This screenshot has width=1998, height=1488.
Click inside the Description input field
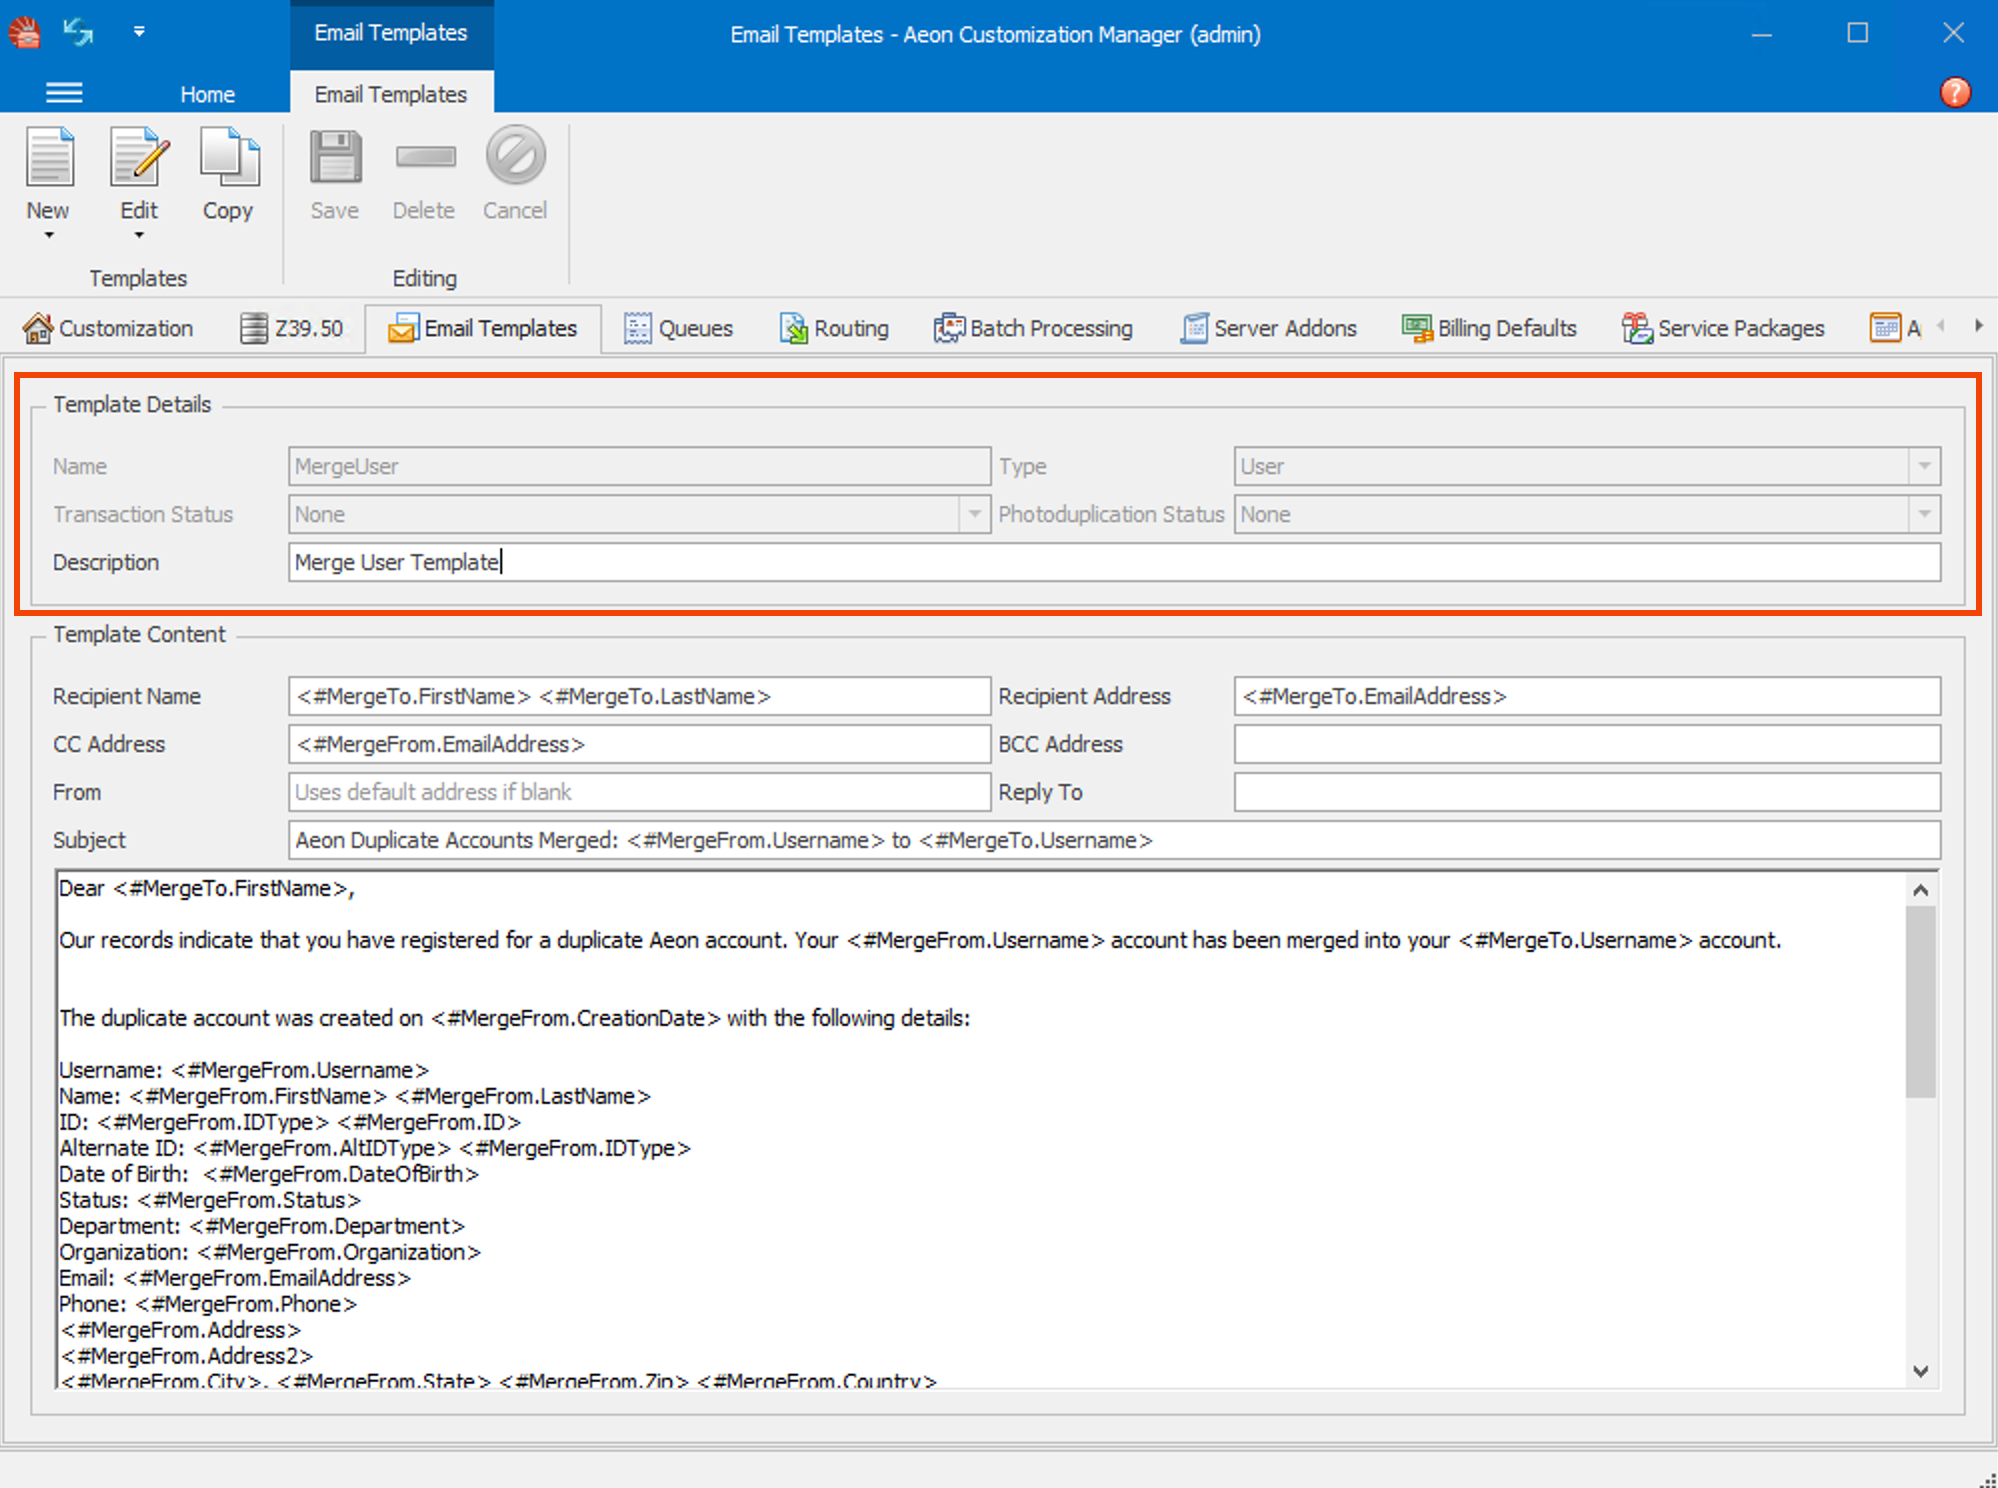point(800,562)
